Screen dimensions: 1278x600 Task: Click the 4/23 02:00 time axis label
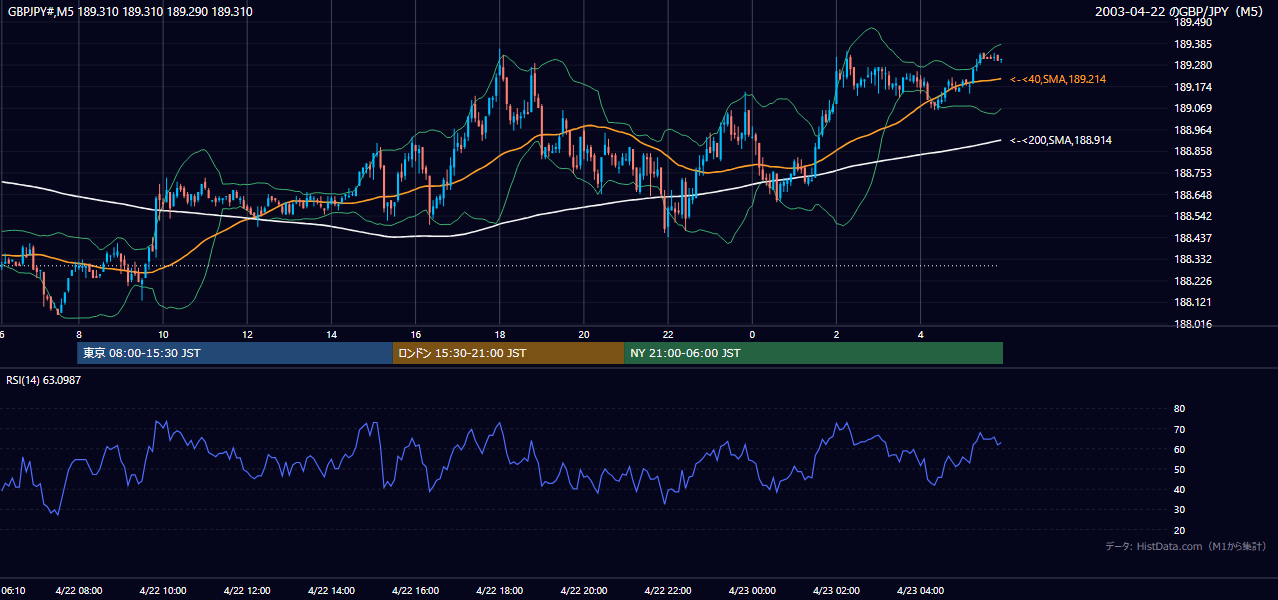coord(836,591)
